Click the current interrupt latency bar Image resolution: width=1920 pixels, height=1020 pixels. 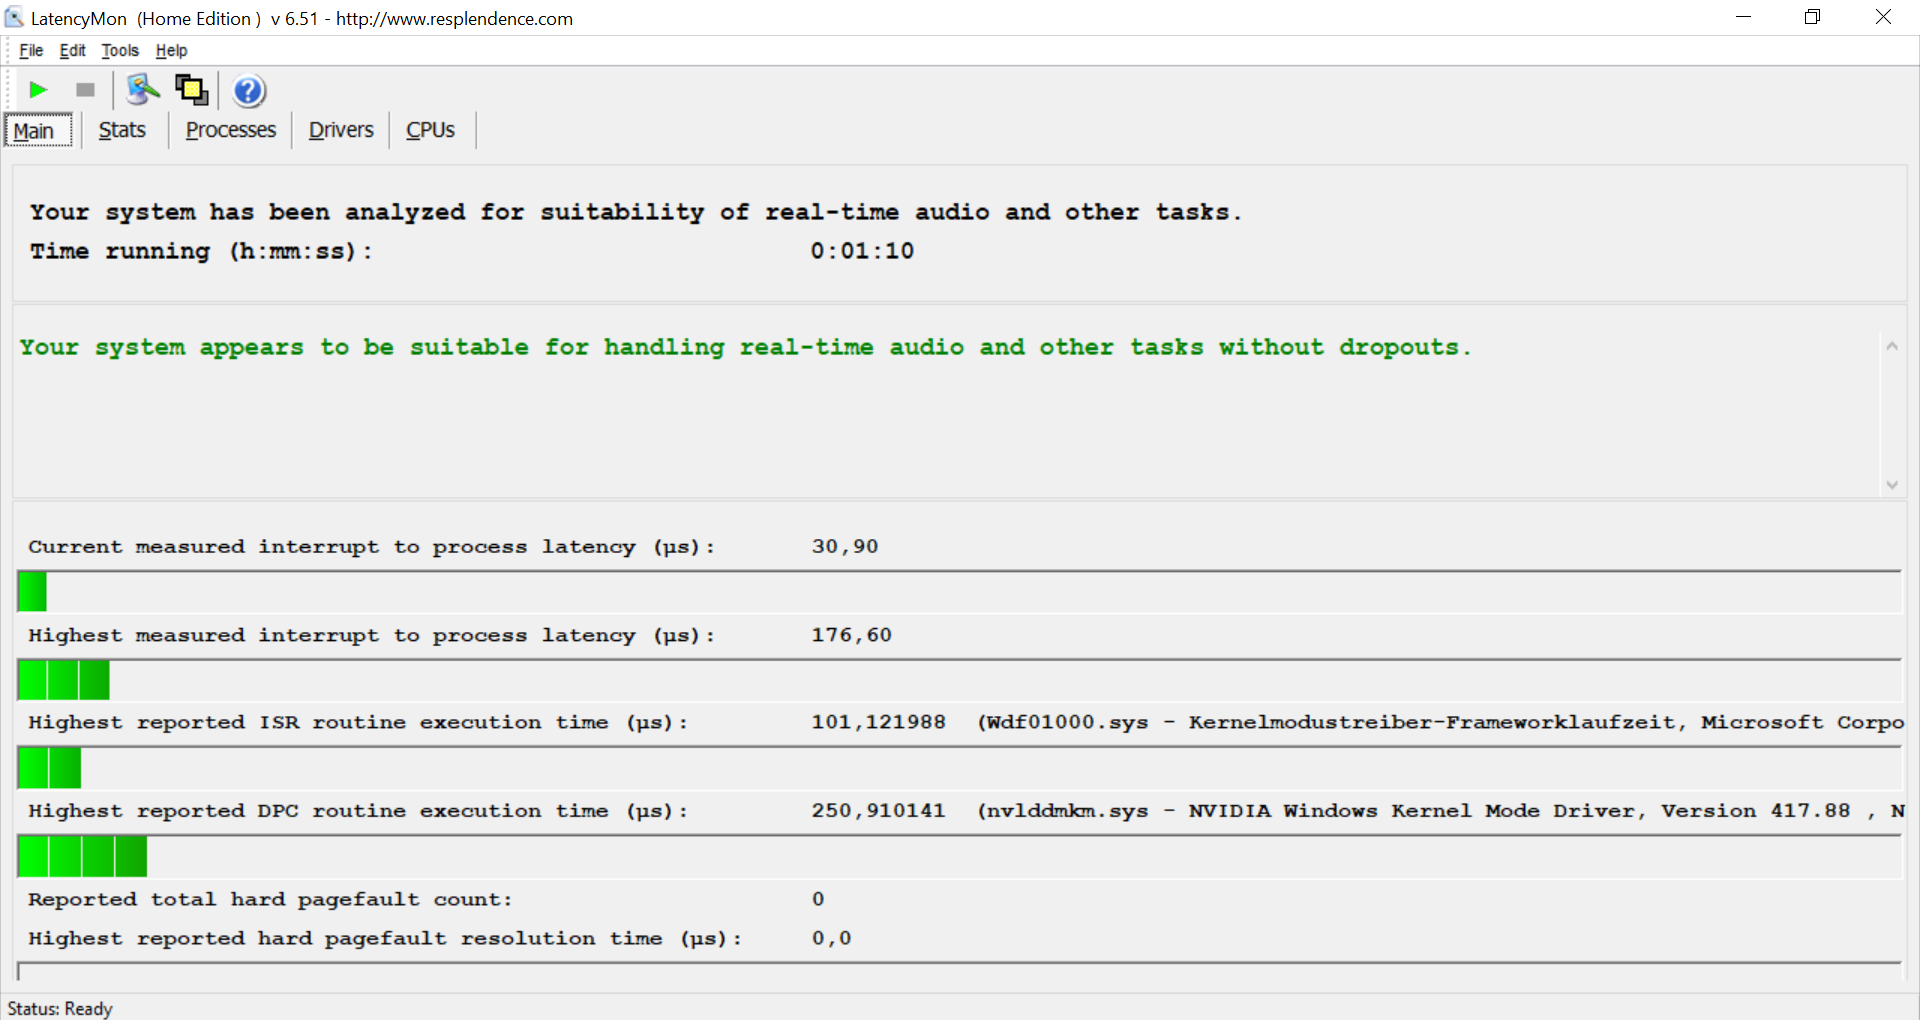[x=959, y=592]
